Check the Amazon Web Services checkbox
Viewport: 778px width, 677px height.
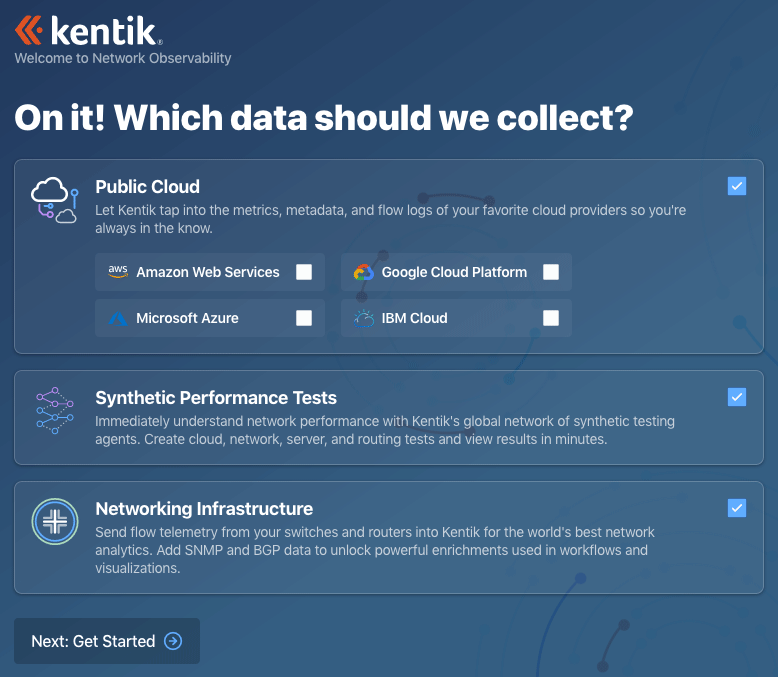(x=304, y=272)
